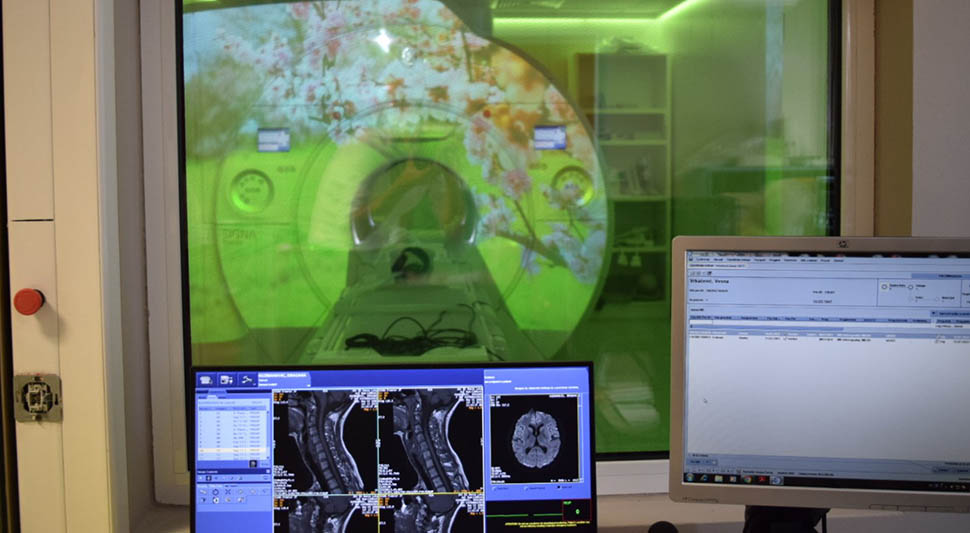Toggle the checkbox in the patient record row
The width and height of the screenshot is (970, 533).
[786, 339]
